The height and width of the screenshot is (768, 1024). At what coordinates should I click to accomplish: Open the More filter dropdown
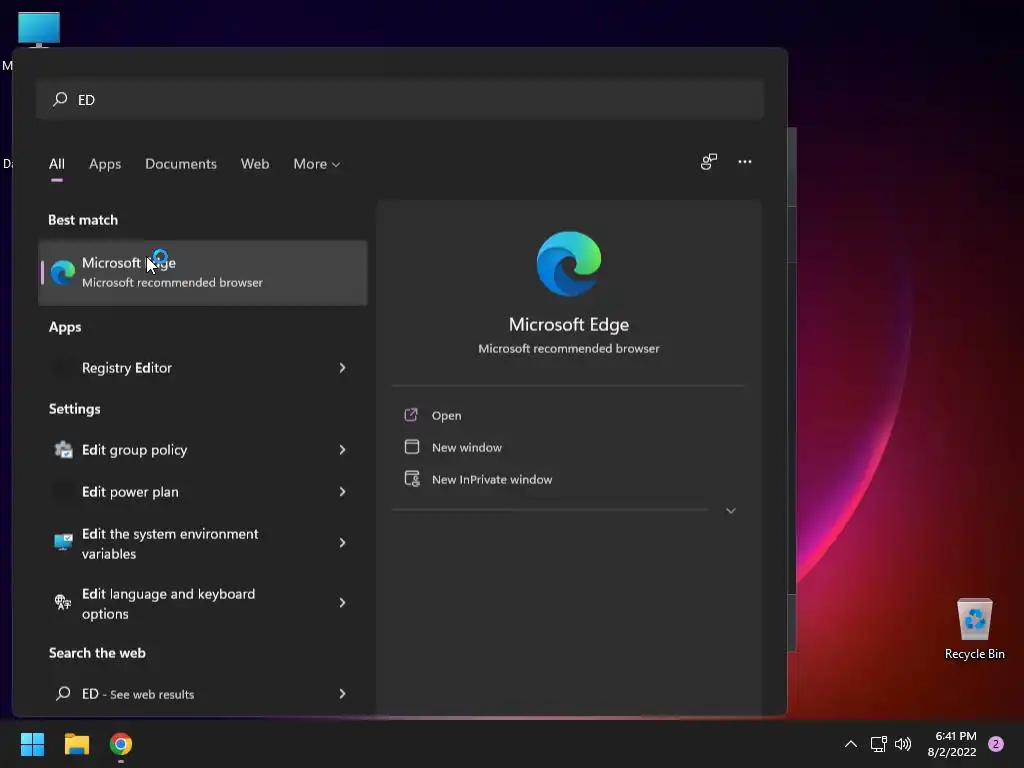tap(317, 164)
